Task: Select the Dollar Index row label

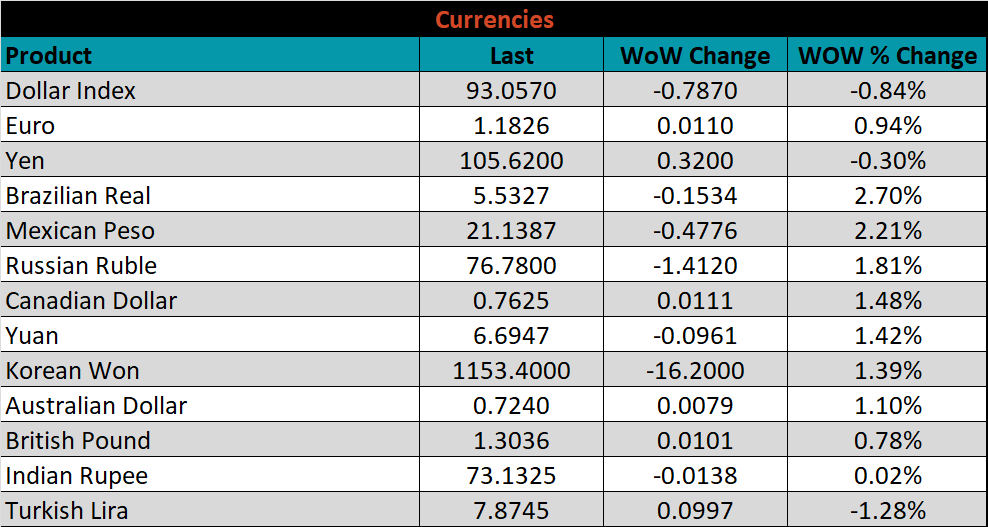Action: click(71, 91)
